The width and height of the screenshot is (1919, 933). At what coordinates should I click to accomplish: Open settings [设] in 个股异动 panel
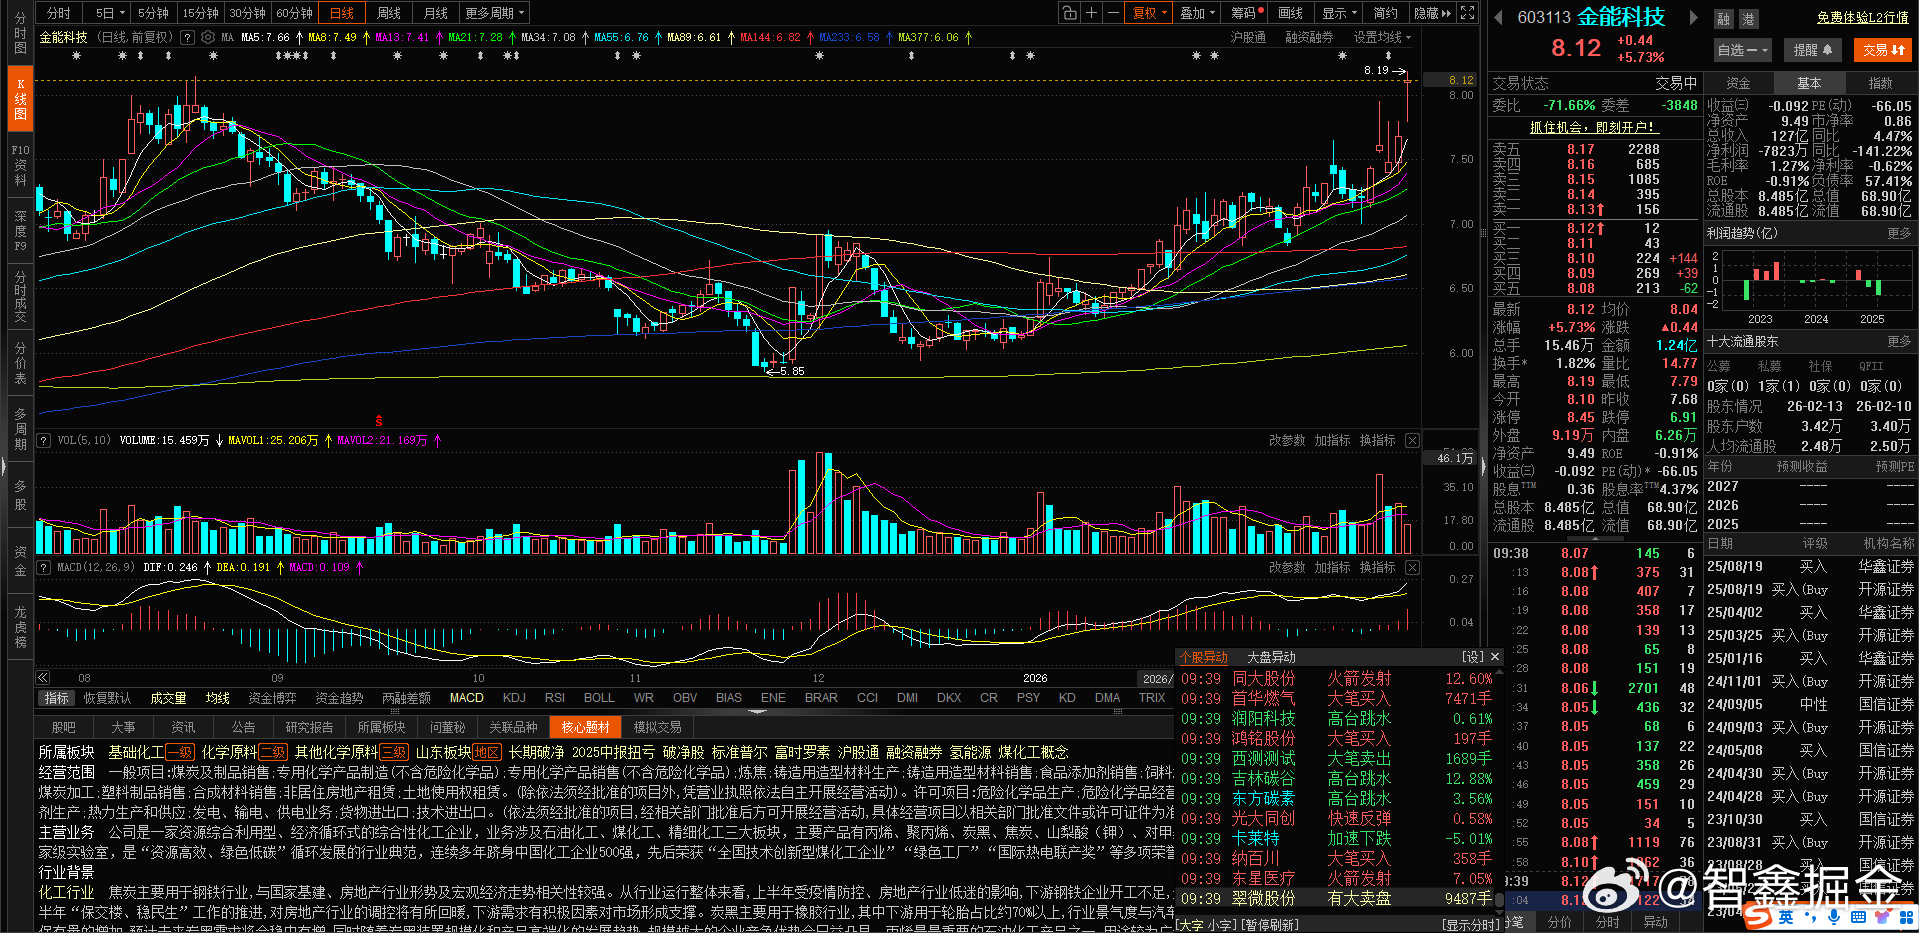click(1472, 657)
